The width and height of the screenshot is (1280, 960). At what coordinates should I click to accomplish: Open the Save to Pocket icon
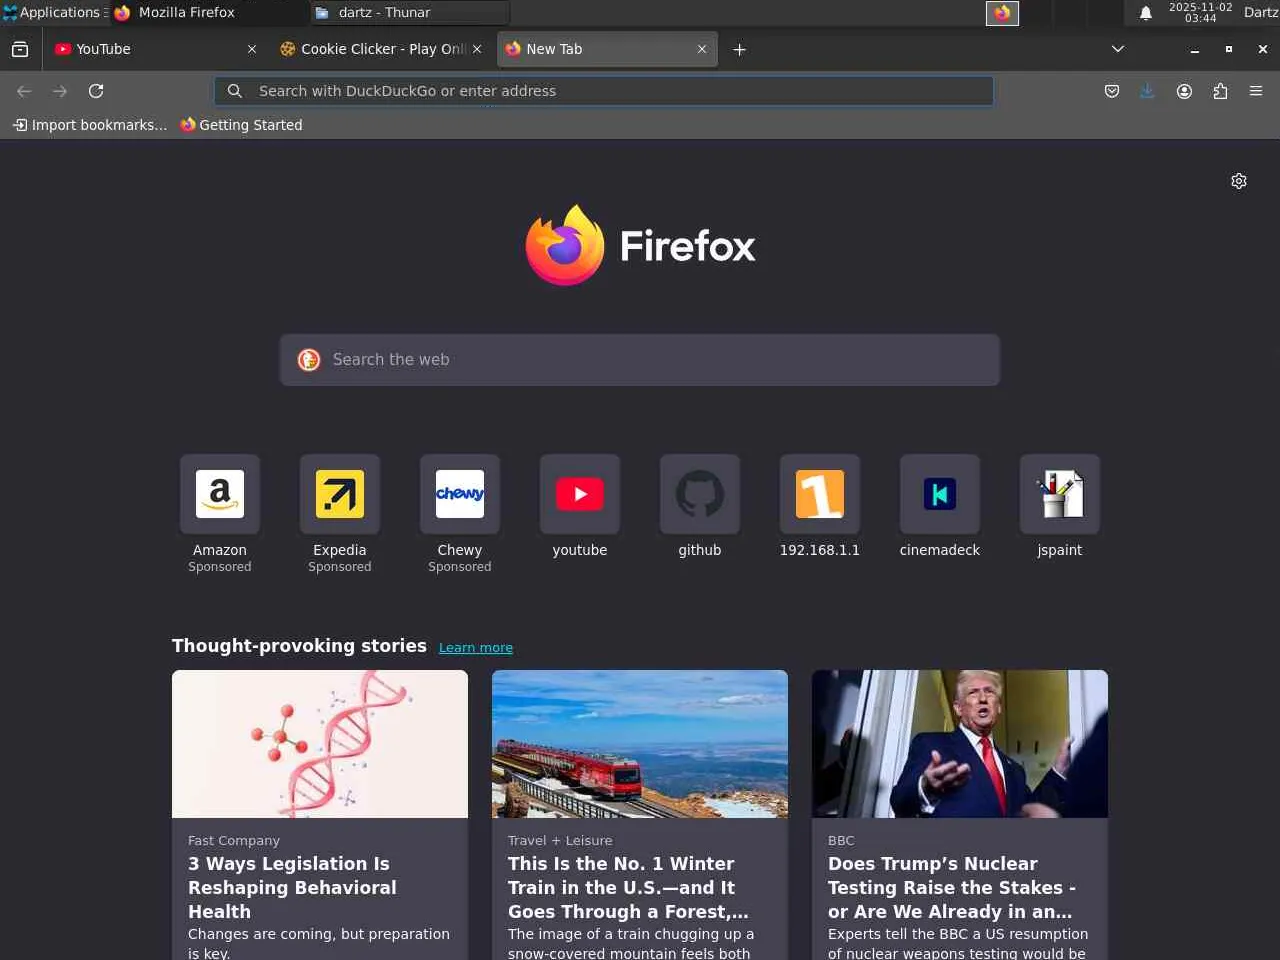point(1111,91)
